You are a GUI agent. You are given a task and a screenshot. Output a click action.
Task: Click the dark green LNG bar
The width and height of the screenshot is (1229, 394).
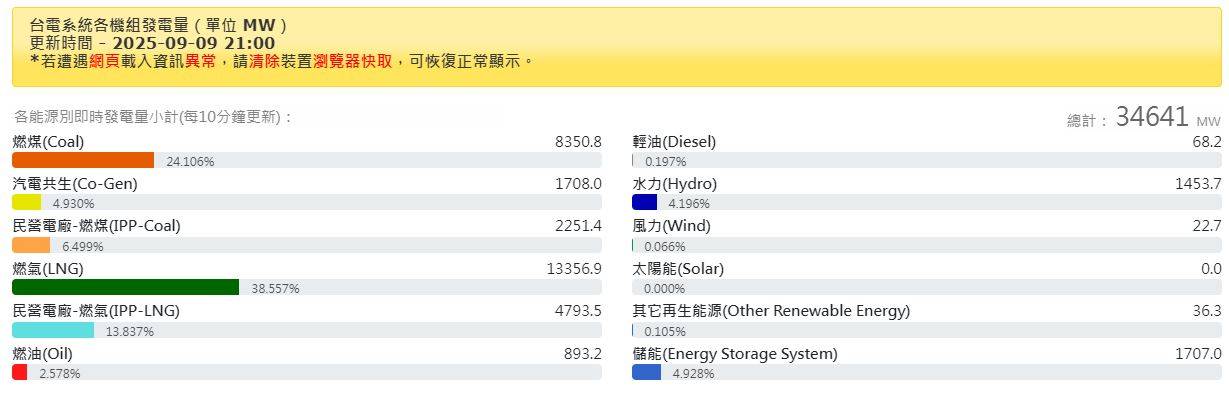tap(125, 287)
